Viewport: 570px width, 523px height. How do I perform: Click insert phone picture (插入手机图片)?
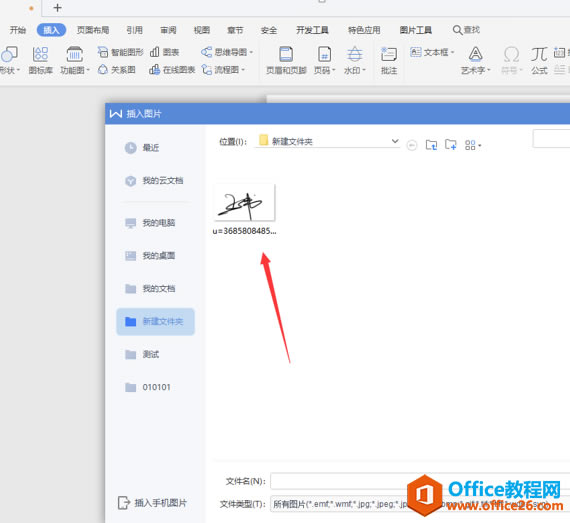(x=152, y=503)
